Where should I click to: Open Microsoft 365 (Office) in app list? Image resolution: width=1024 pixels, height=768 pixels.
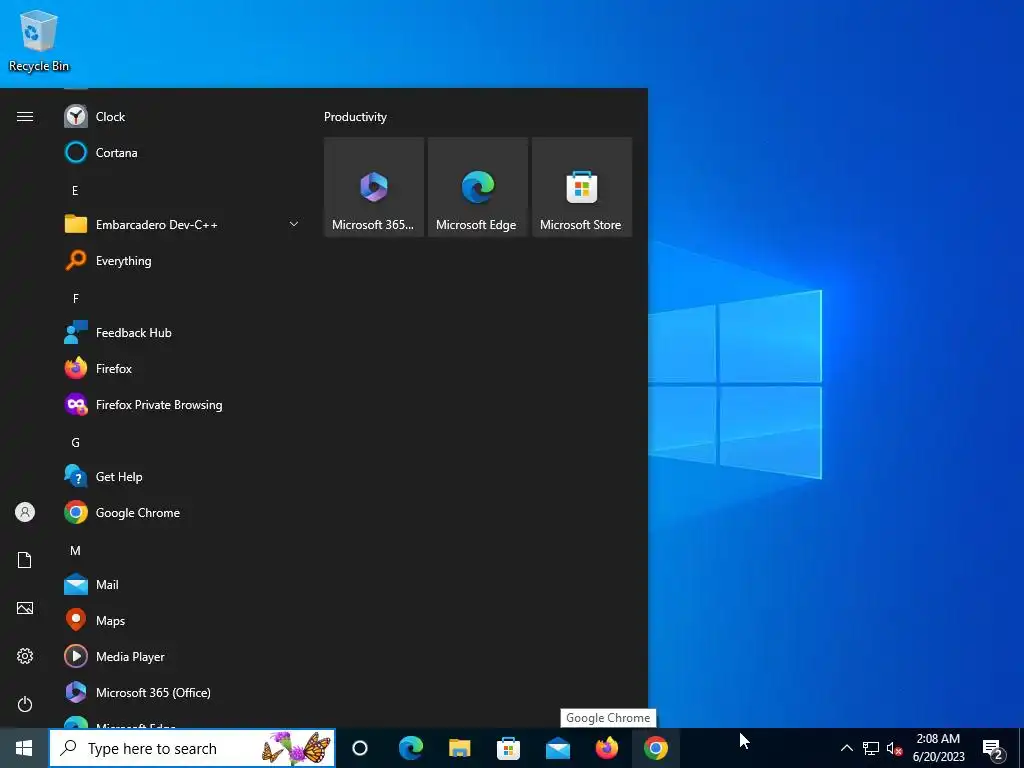pos(182,692)
